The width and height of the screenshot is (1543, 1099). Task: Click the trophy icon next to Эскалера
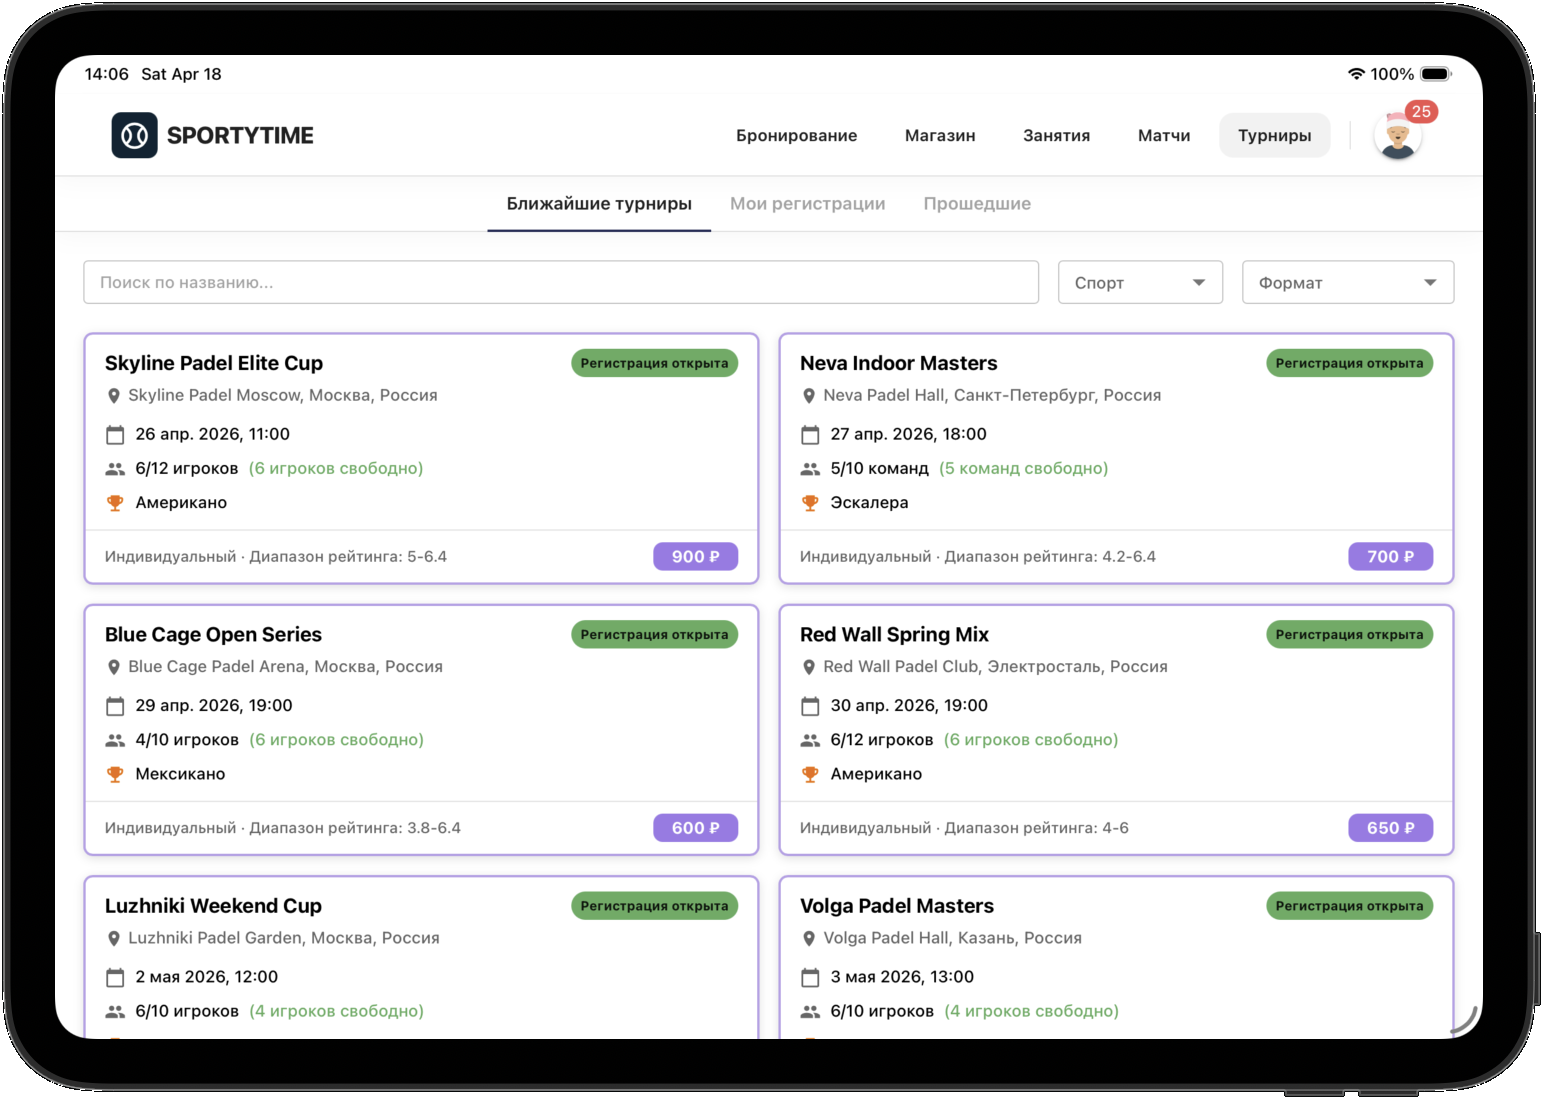pyautogui.click(x=810, y=503)
